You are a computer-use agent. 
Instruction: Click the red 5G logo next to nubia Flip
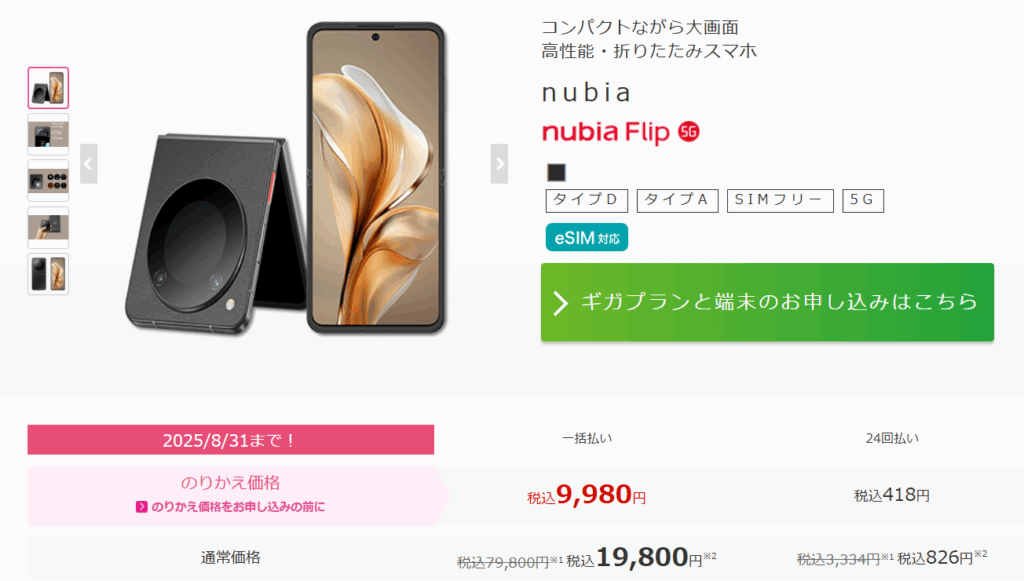(688, 132)
